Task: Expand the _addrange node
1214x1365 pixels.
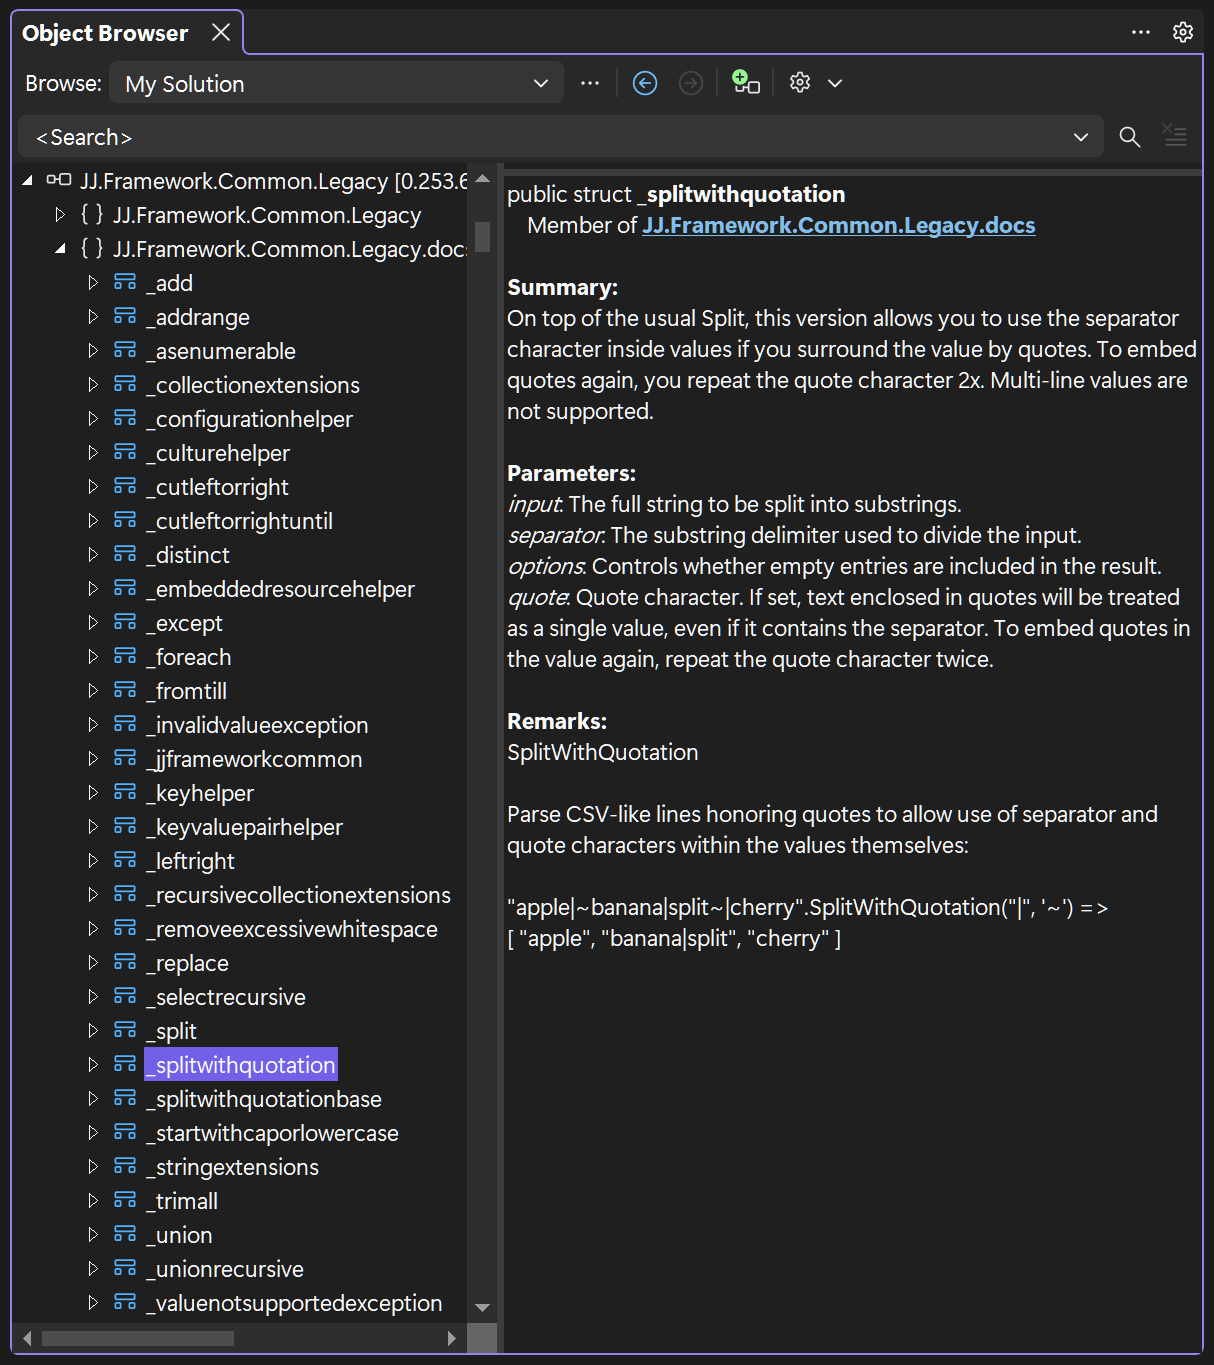Action: pos(93,317)
